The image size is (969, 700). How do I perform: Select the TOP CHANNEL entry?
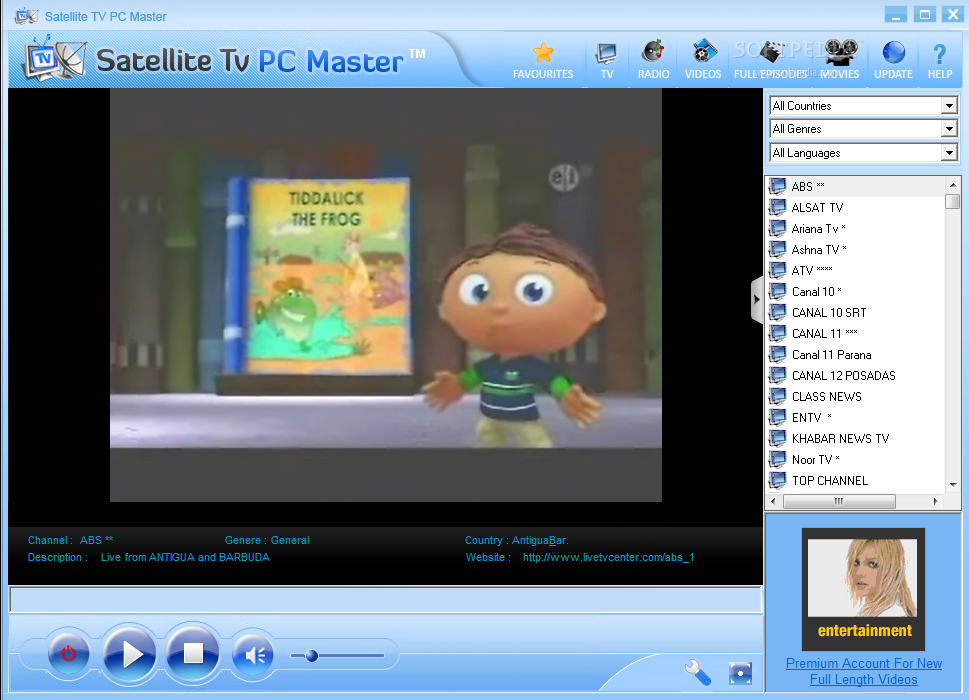tap(856, 481)
